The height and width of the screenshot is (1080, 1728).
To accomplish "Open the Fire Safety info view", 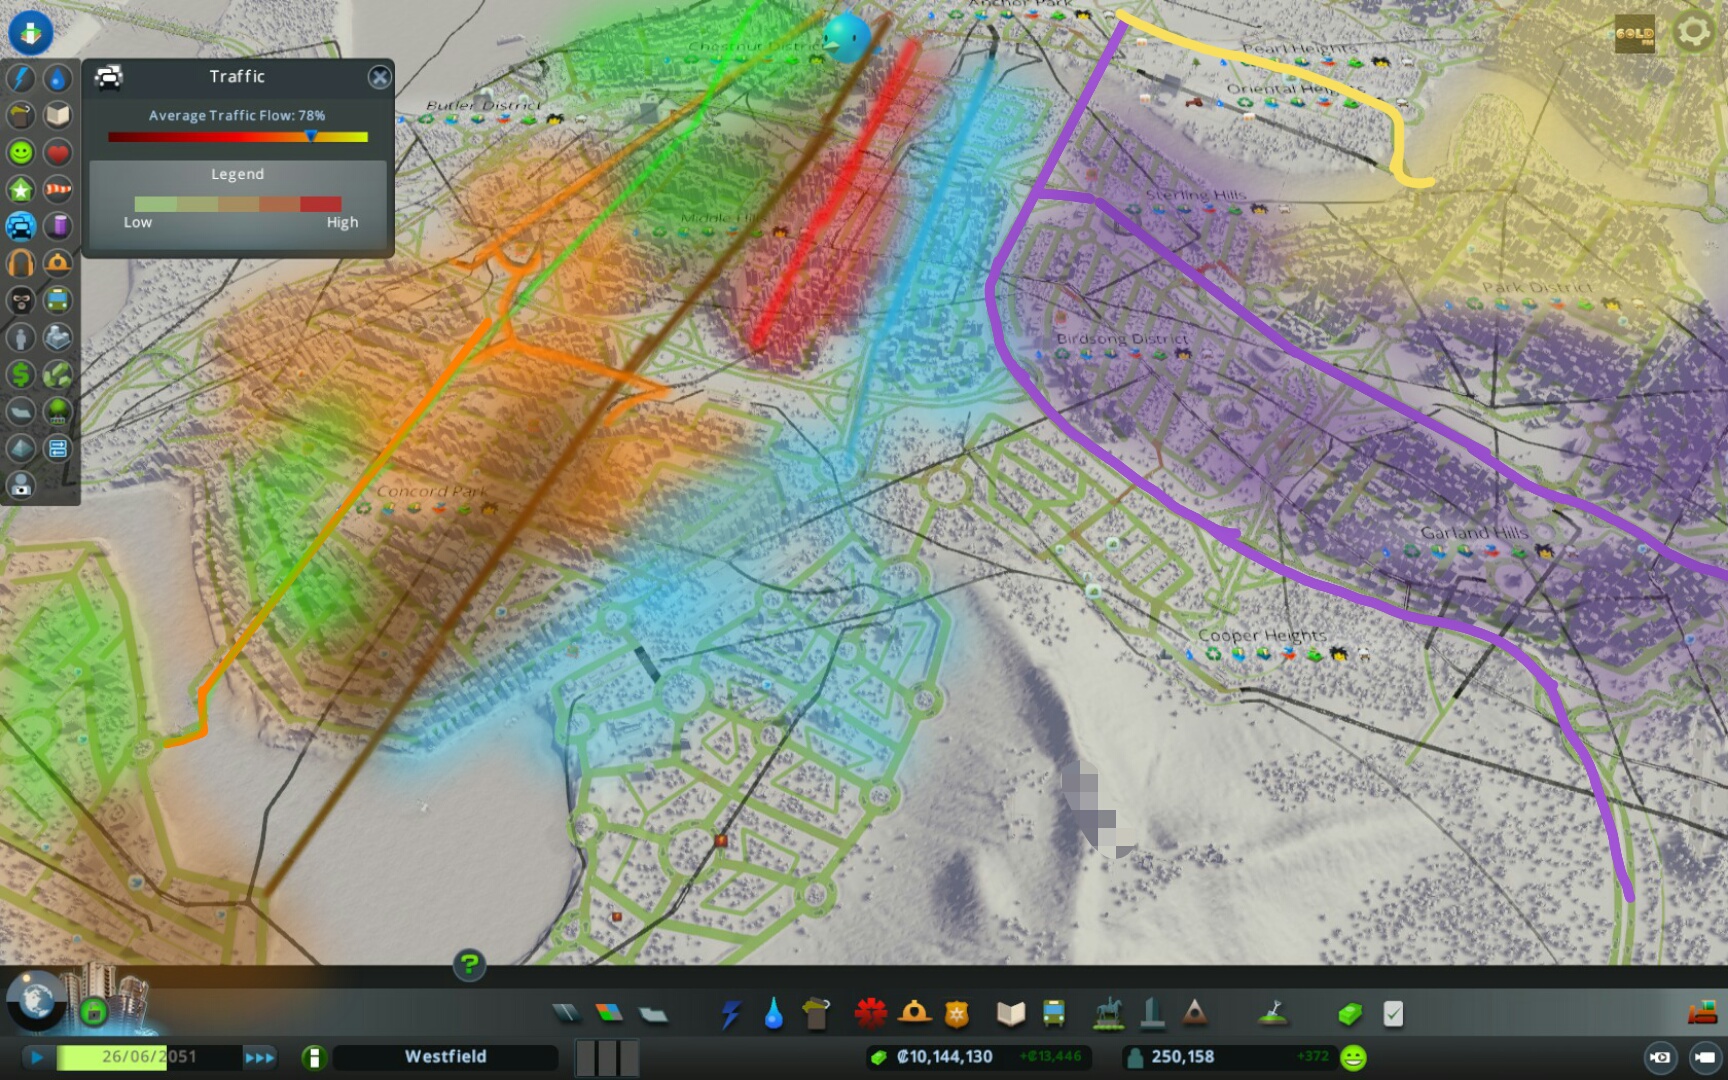I will point(58,263).
